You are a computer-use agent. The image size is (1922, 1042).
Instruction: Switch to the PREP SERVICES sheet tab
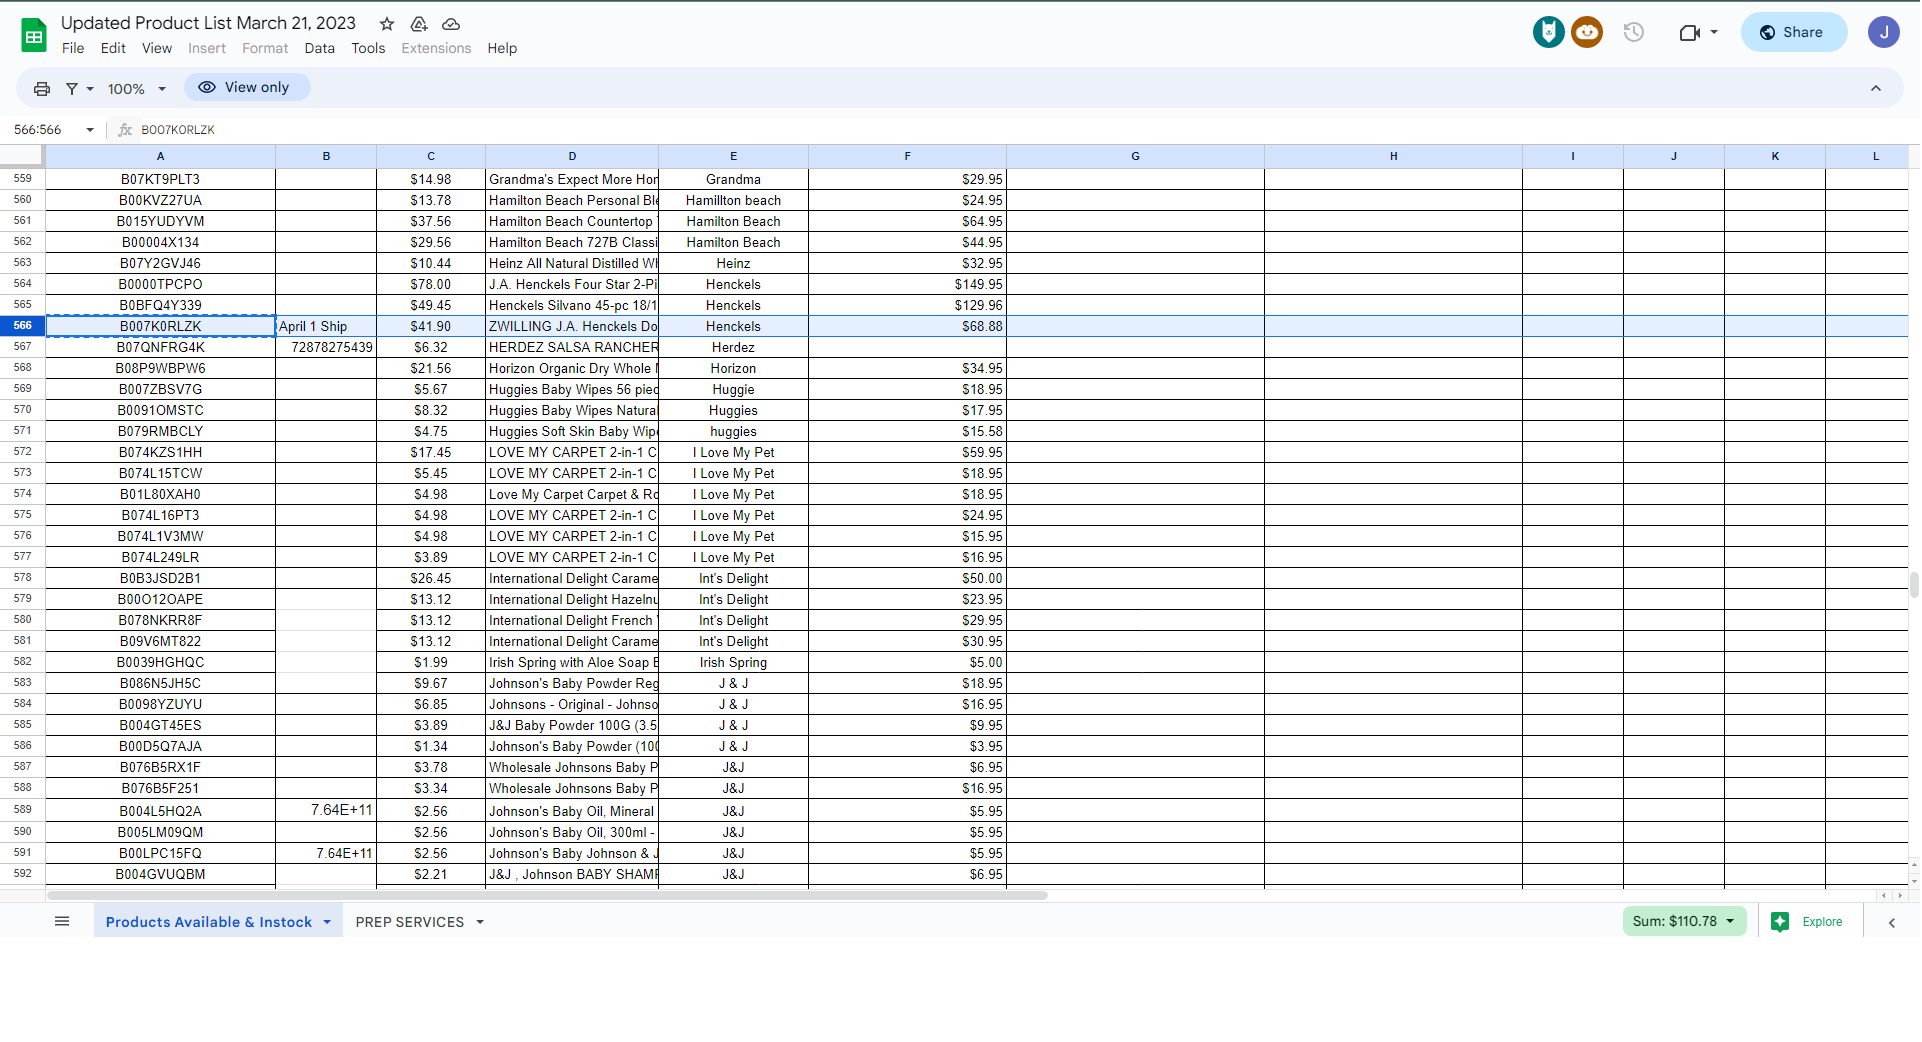(410, 922)
